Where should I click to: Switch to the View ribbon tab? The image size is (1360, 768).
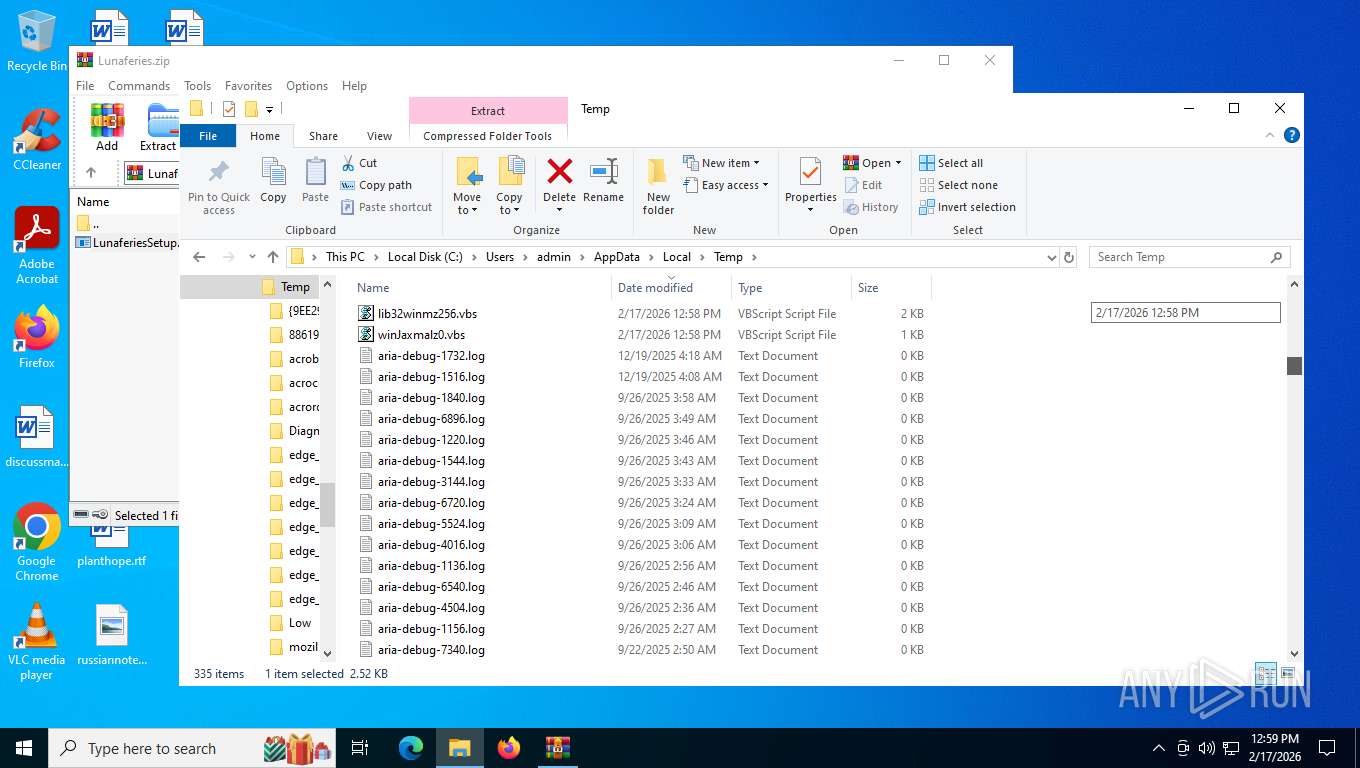[x=379, y=136]
